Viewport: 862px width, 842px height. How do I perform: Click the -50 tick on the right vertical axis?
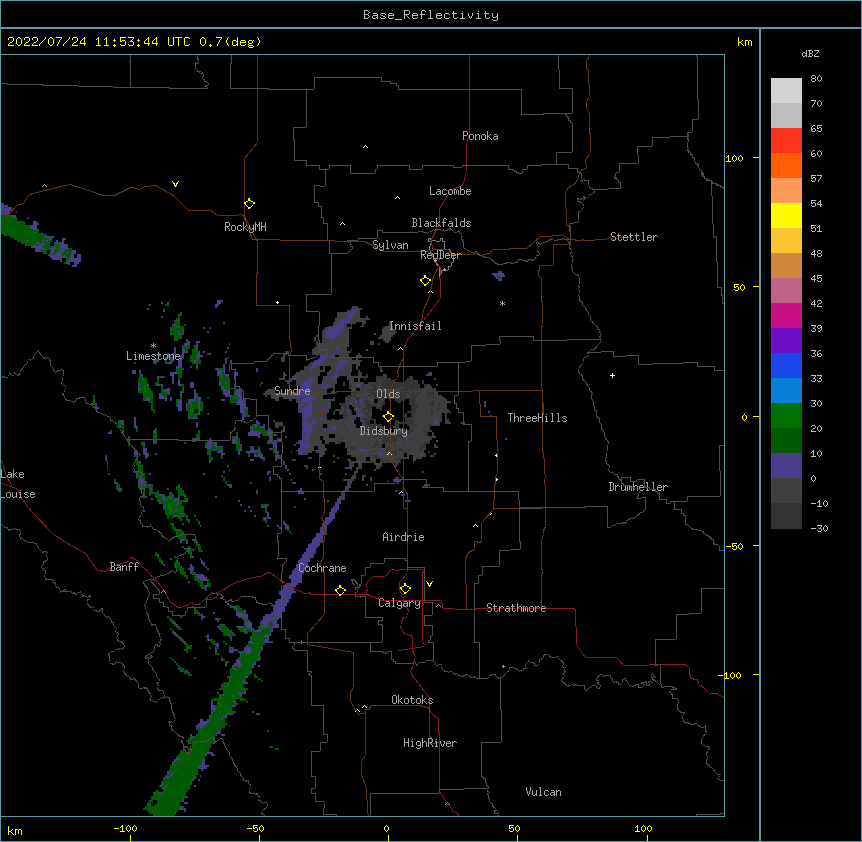click(734, 546)
